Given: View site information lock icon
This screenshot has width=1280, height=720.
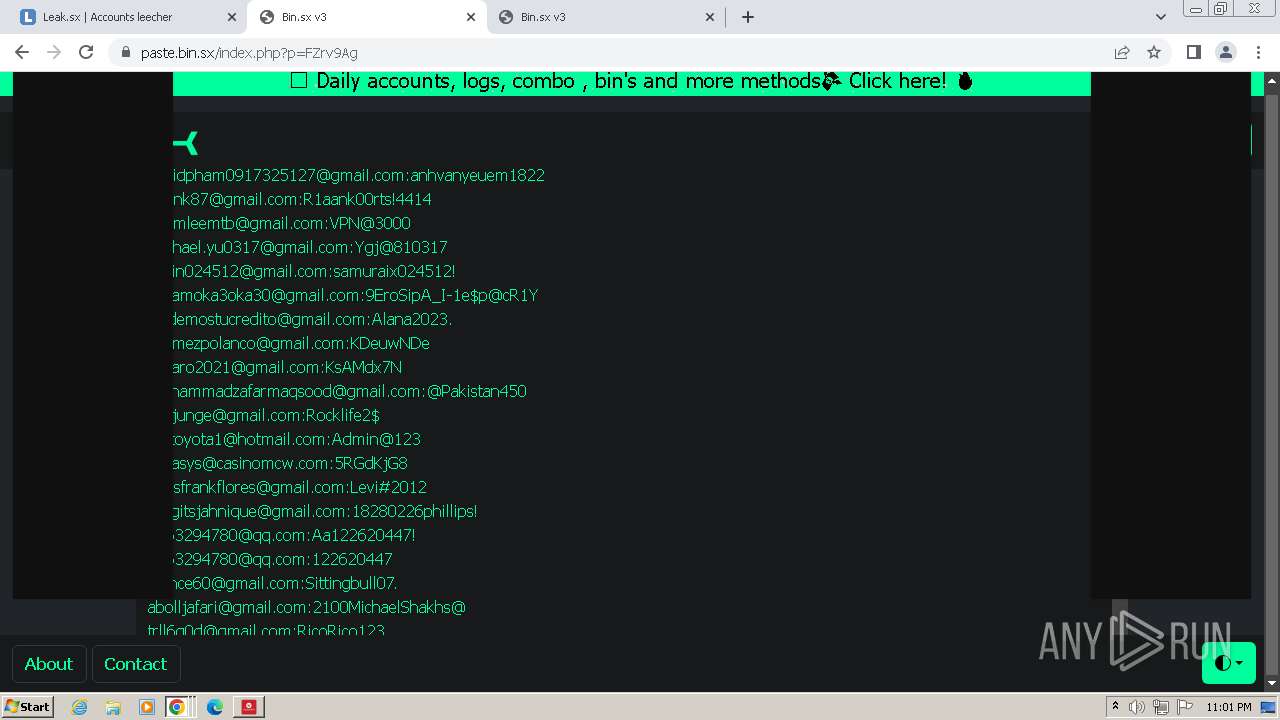Looking at the screenshot, I should click(x=125, y=53).
